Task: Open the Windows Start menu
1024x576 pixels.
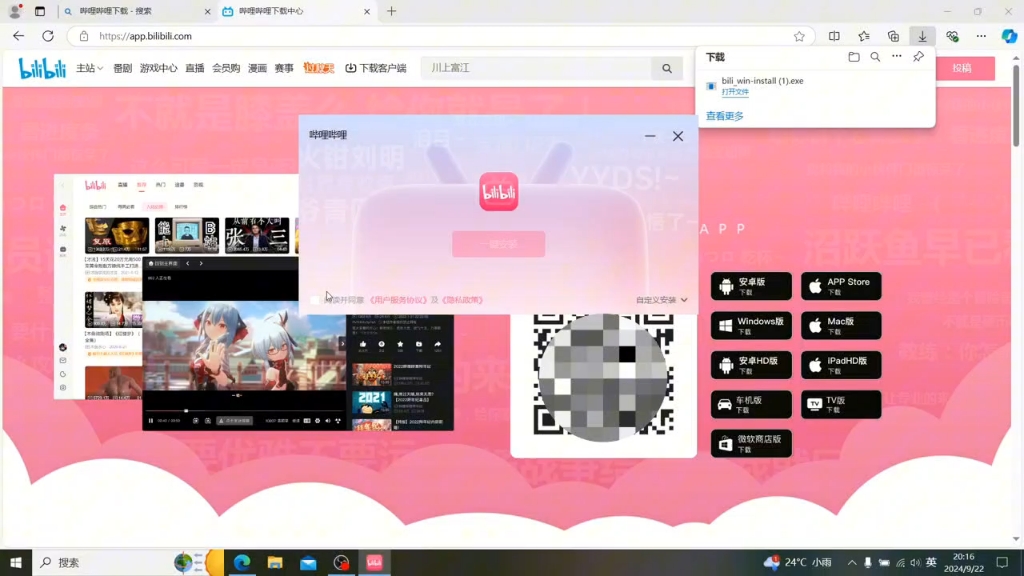Action: (x=16, y=562)
